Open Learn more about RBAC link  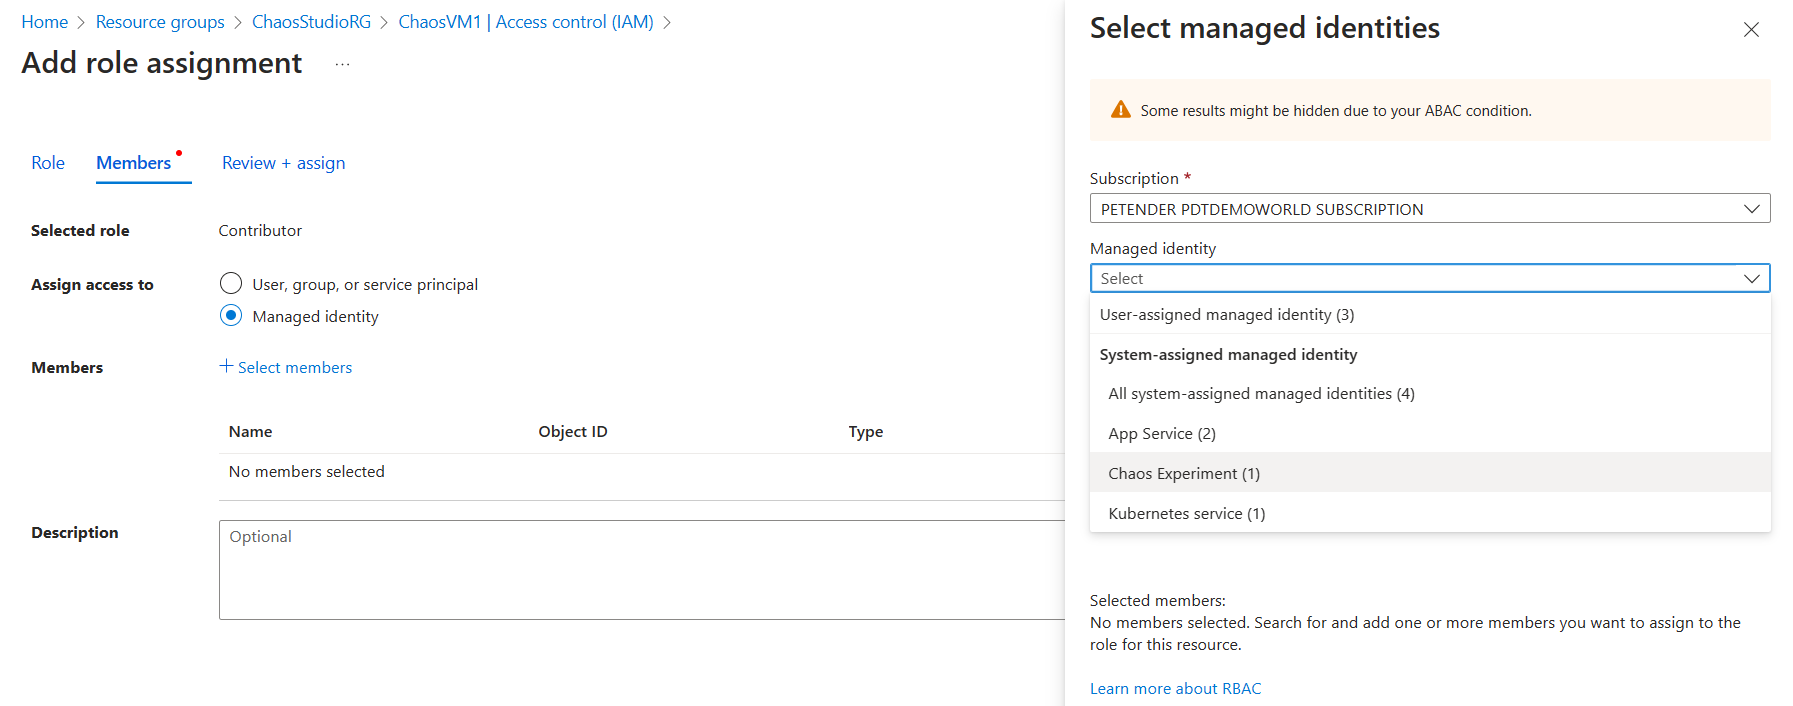1175,688
